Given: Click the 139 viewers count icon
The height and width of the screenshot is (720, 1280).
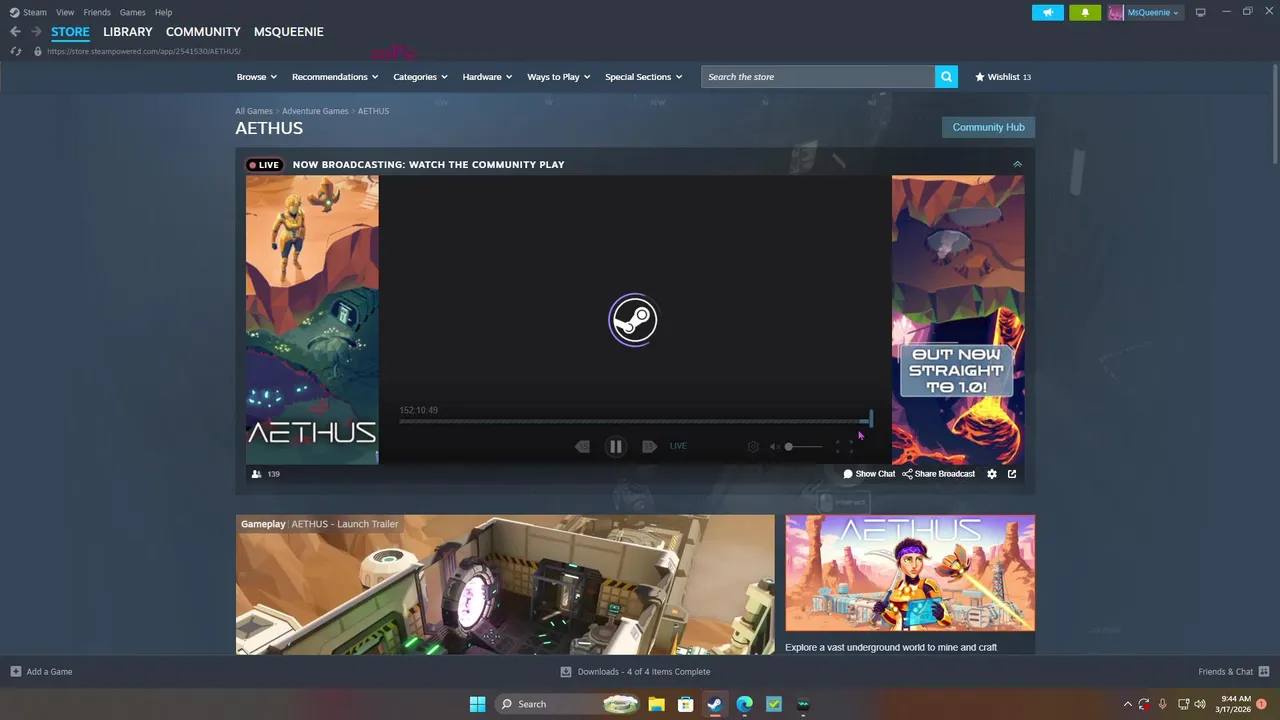Looking at the screenshot, I should coord(257,474).
